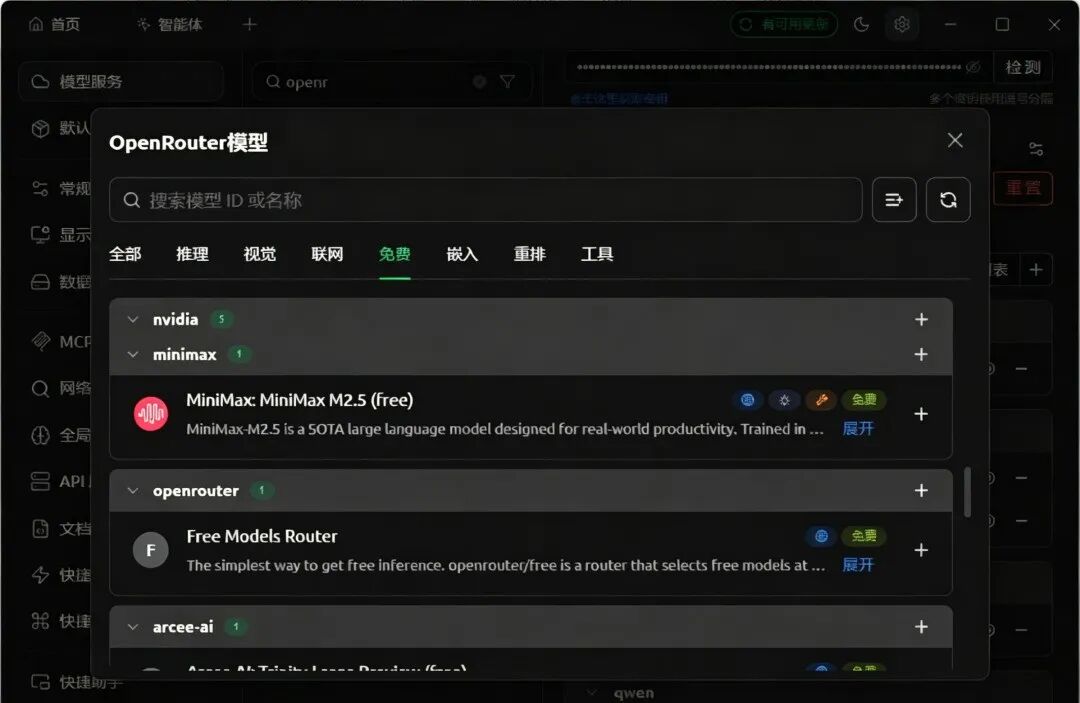Switch to the 推理 tab
Viewport: 1080px width, 703px height.
coord(192,254)
